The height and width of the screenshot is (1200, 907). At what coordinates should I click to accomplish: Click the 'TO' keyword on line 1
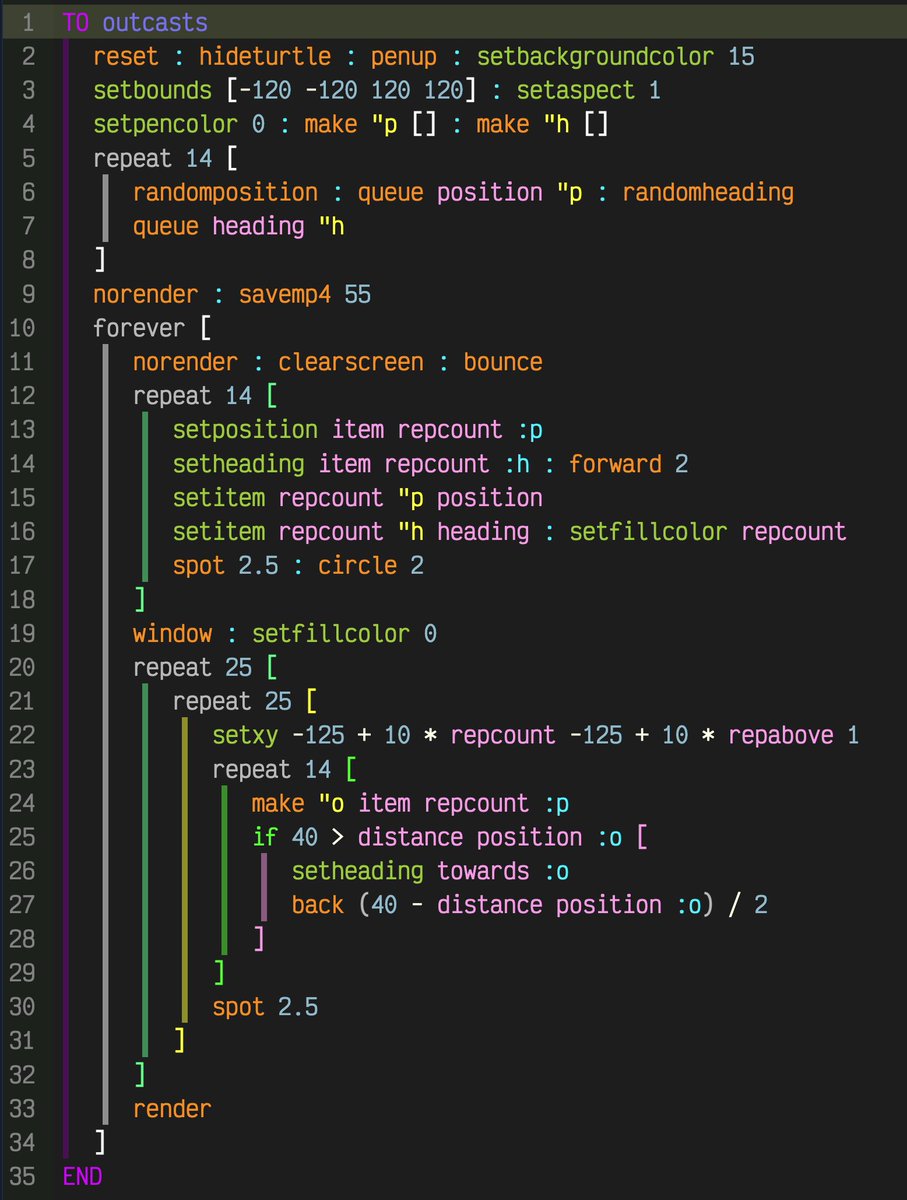point(75,22)
